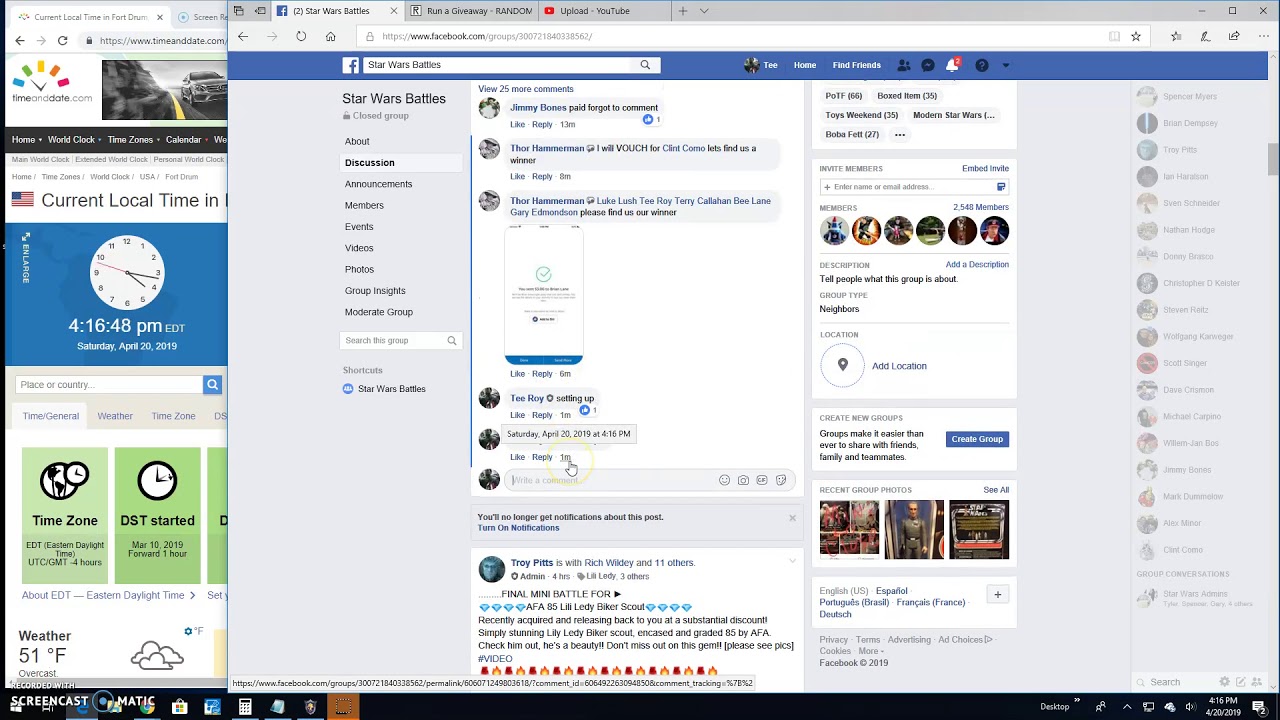The height and width of the screenshot is (720, 1280).
Task: Open Members in group sidebar
Action: [x=364, y=205]
